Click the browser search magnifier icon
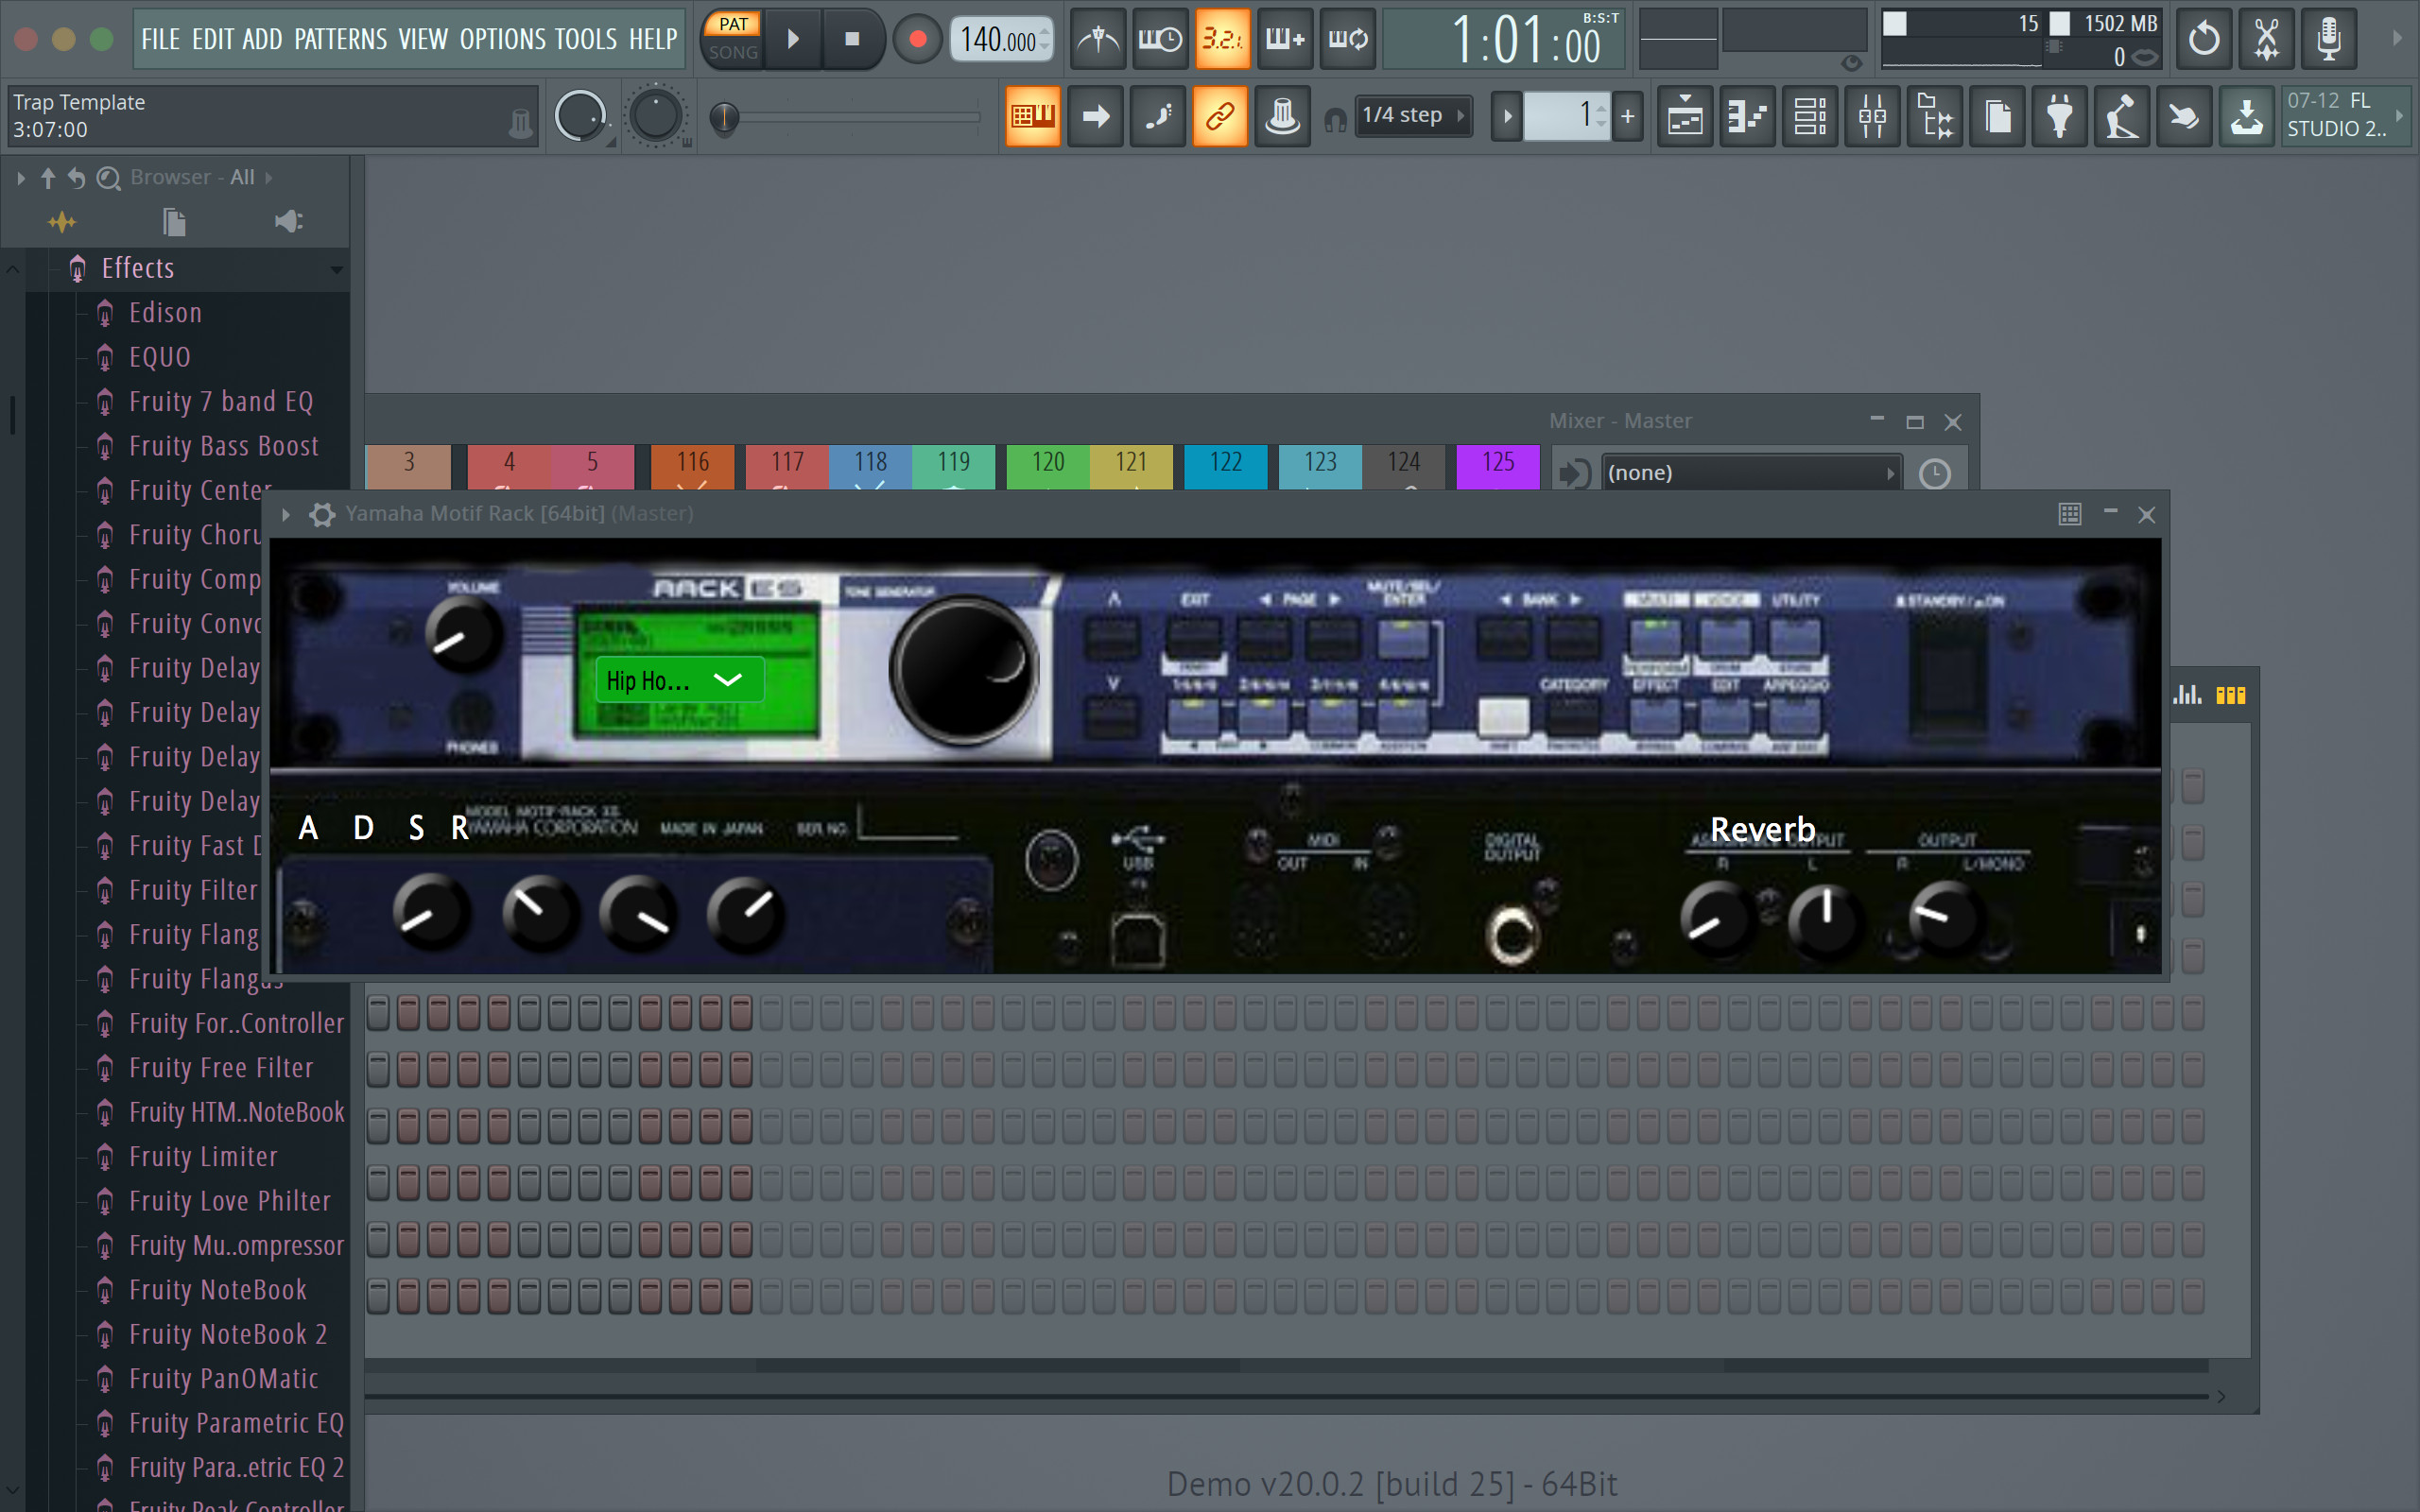 [x=108, y=178]
